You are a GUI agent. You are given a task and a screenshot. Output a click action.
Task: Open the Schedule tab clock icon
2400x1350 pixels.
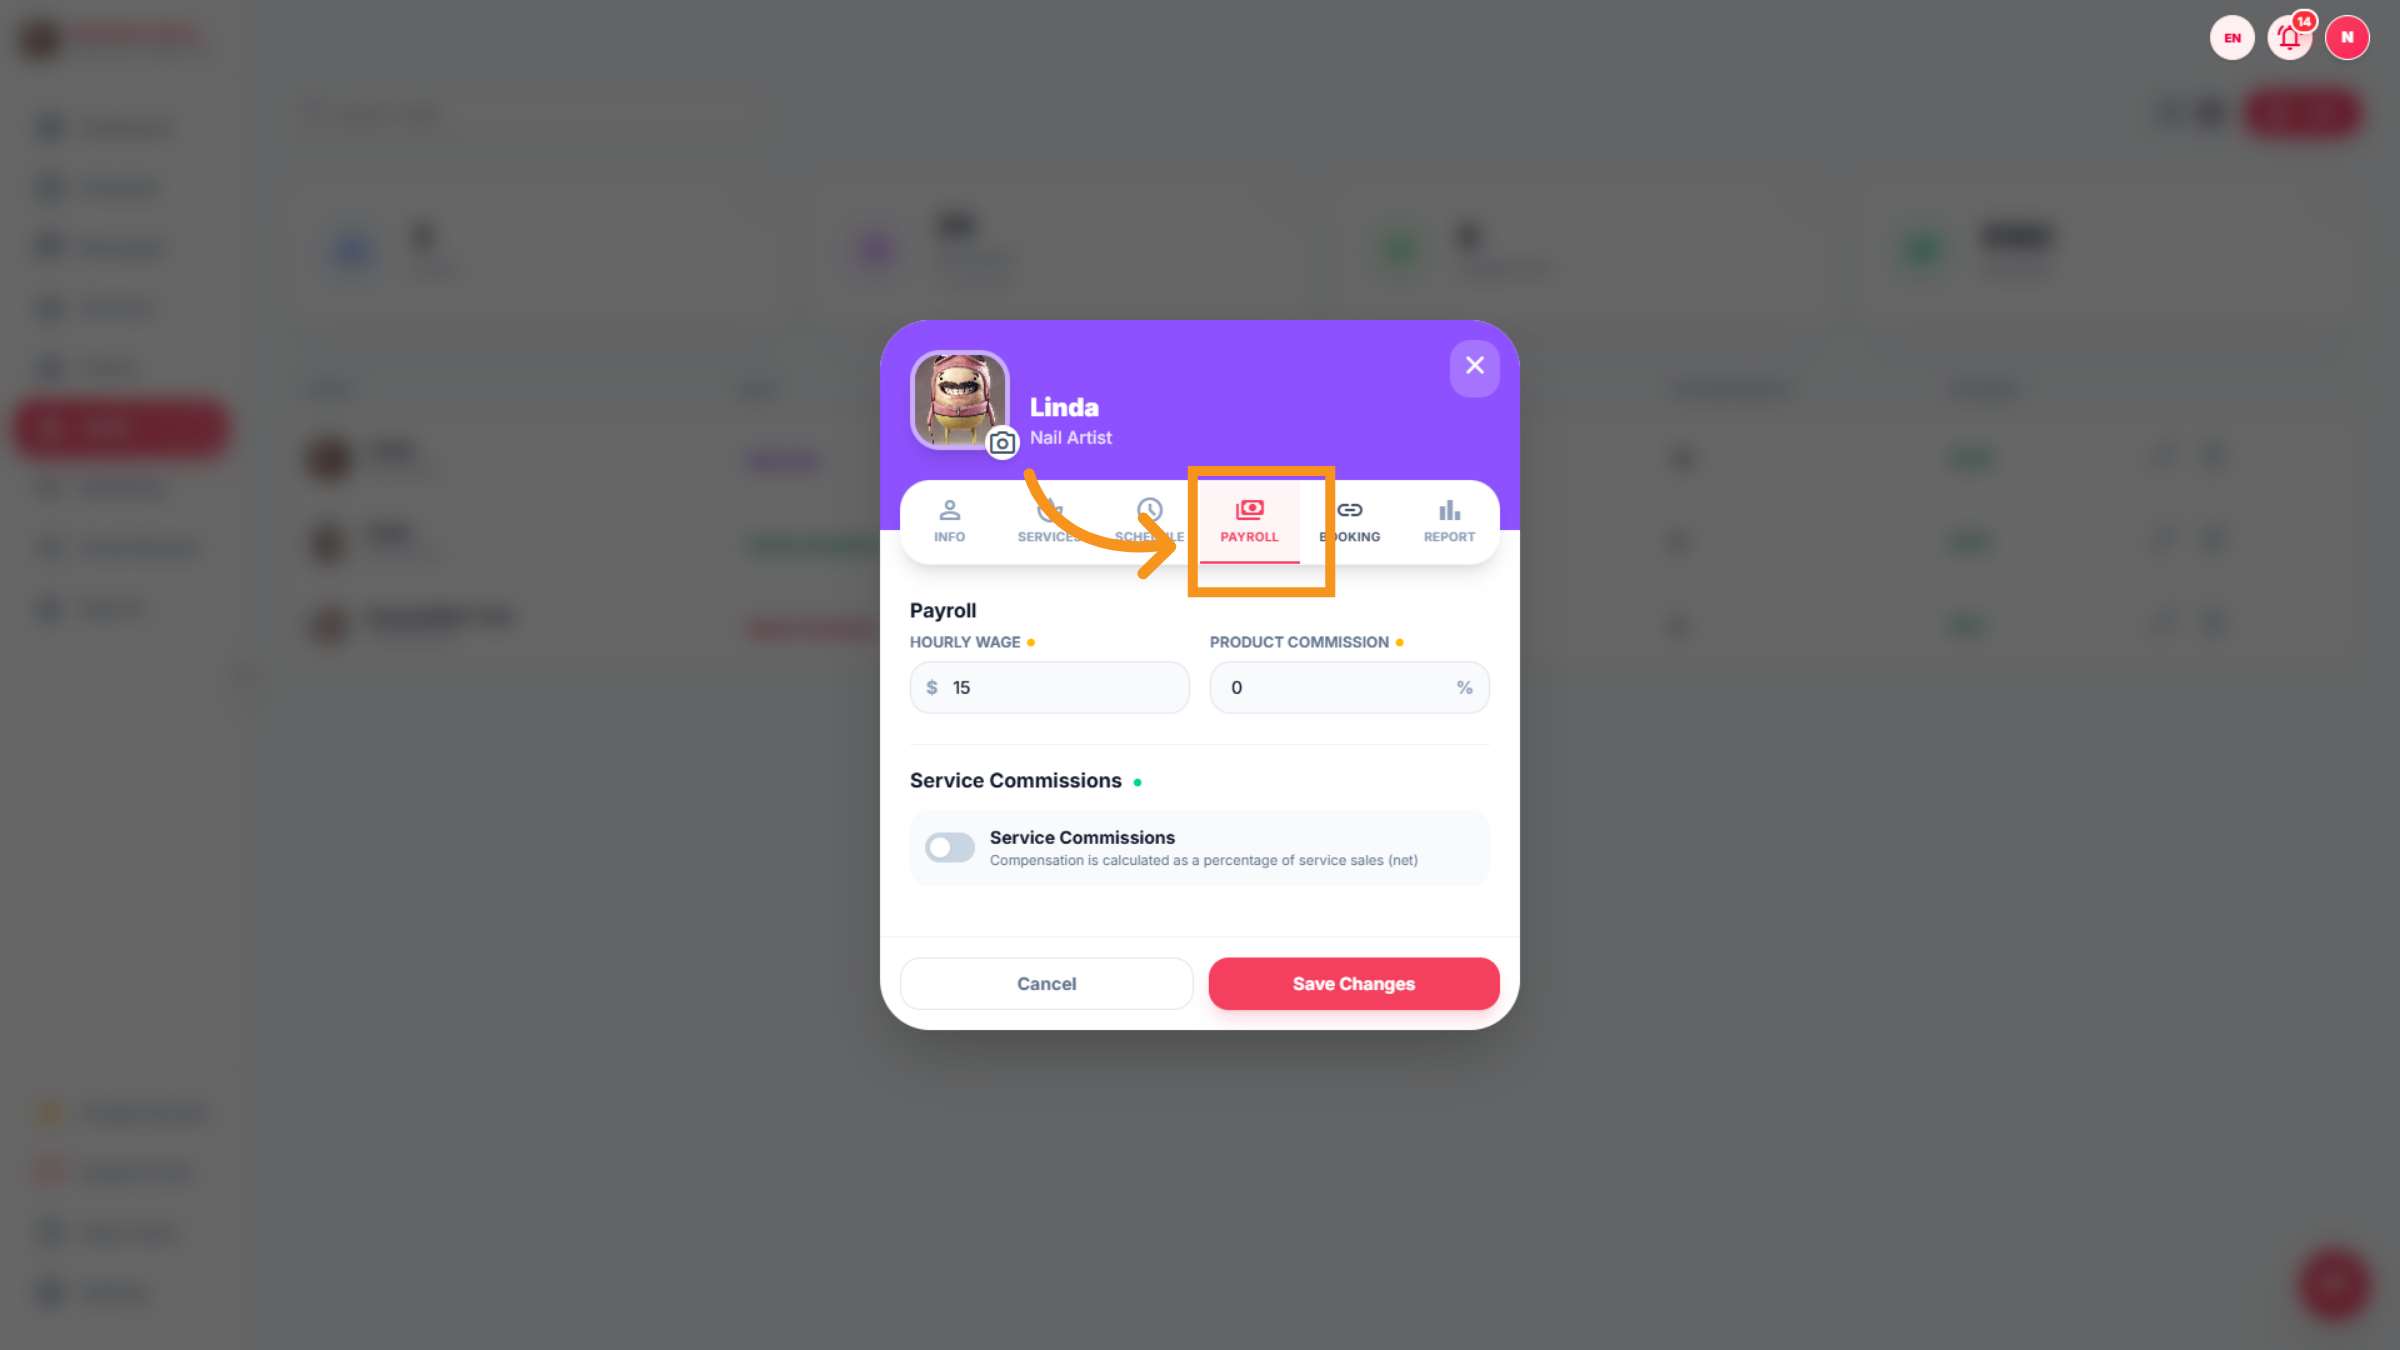coord(1149,511)
